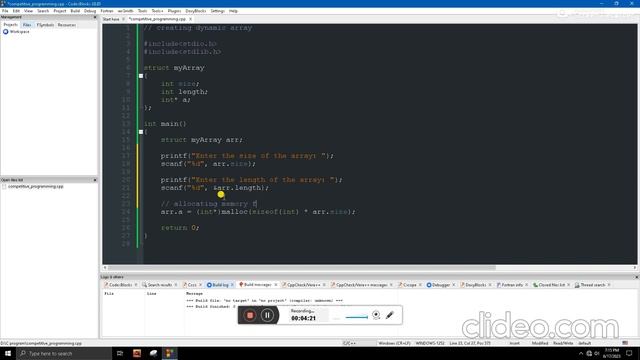Select competitive_programming.cpp in Open files list
Viewport: 640px width, 360px height.
pos(36,187)
